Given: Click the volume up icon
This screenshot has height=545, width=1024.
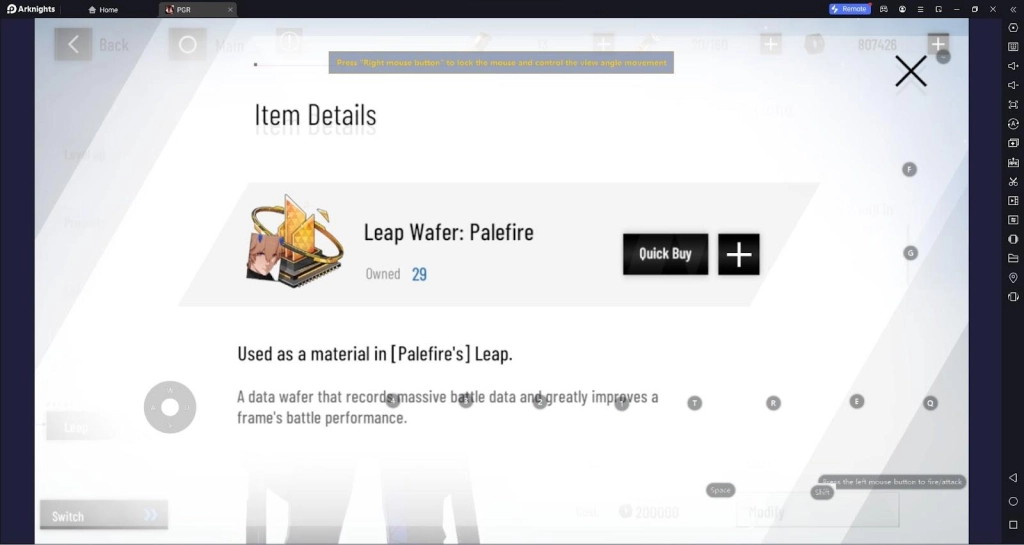Looking at the screenshot, I should point(1013,66).
